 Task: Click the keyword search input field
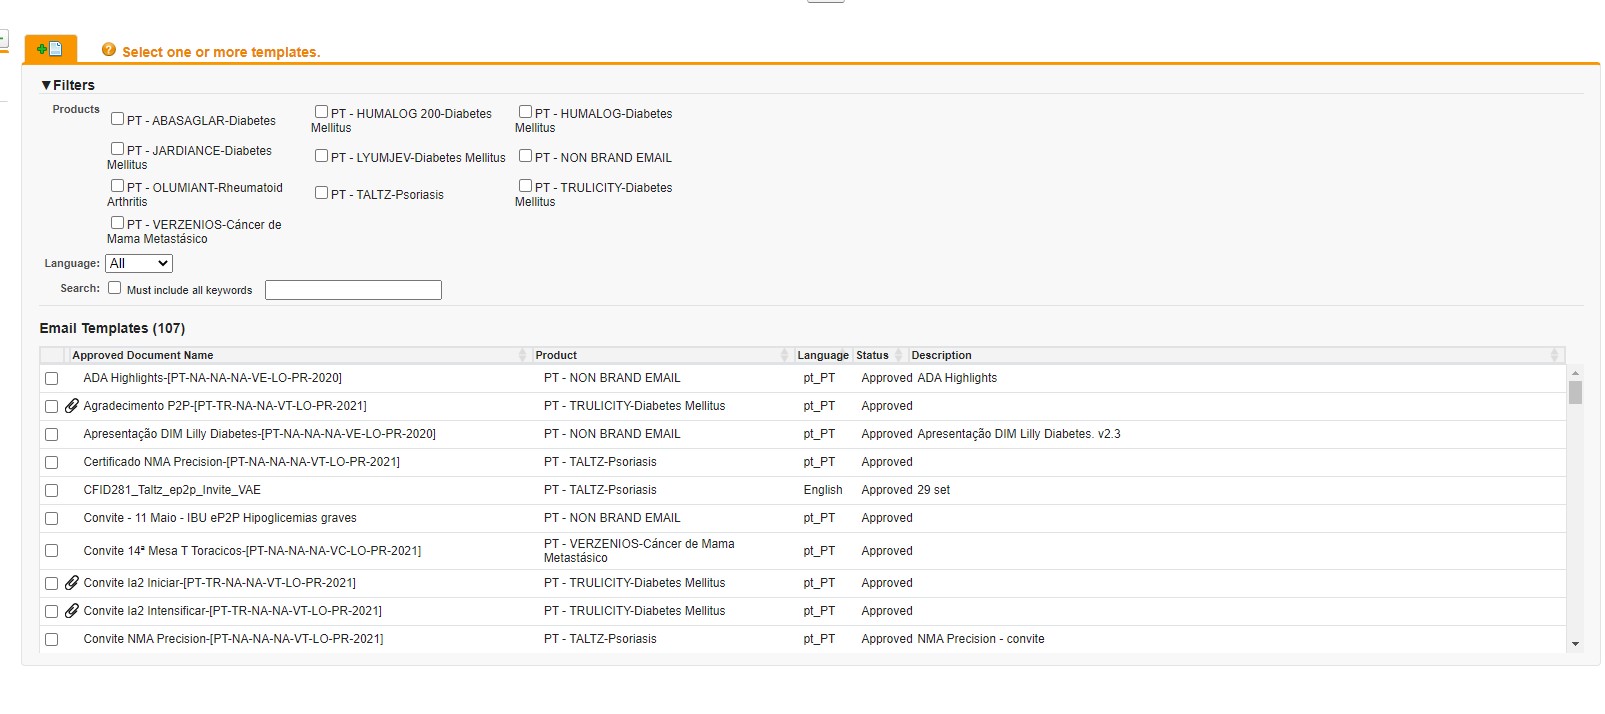(353, 290)
